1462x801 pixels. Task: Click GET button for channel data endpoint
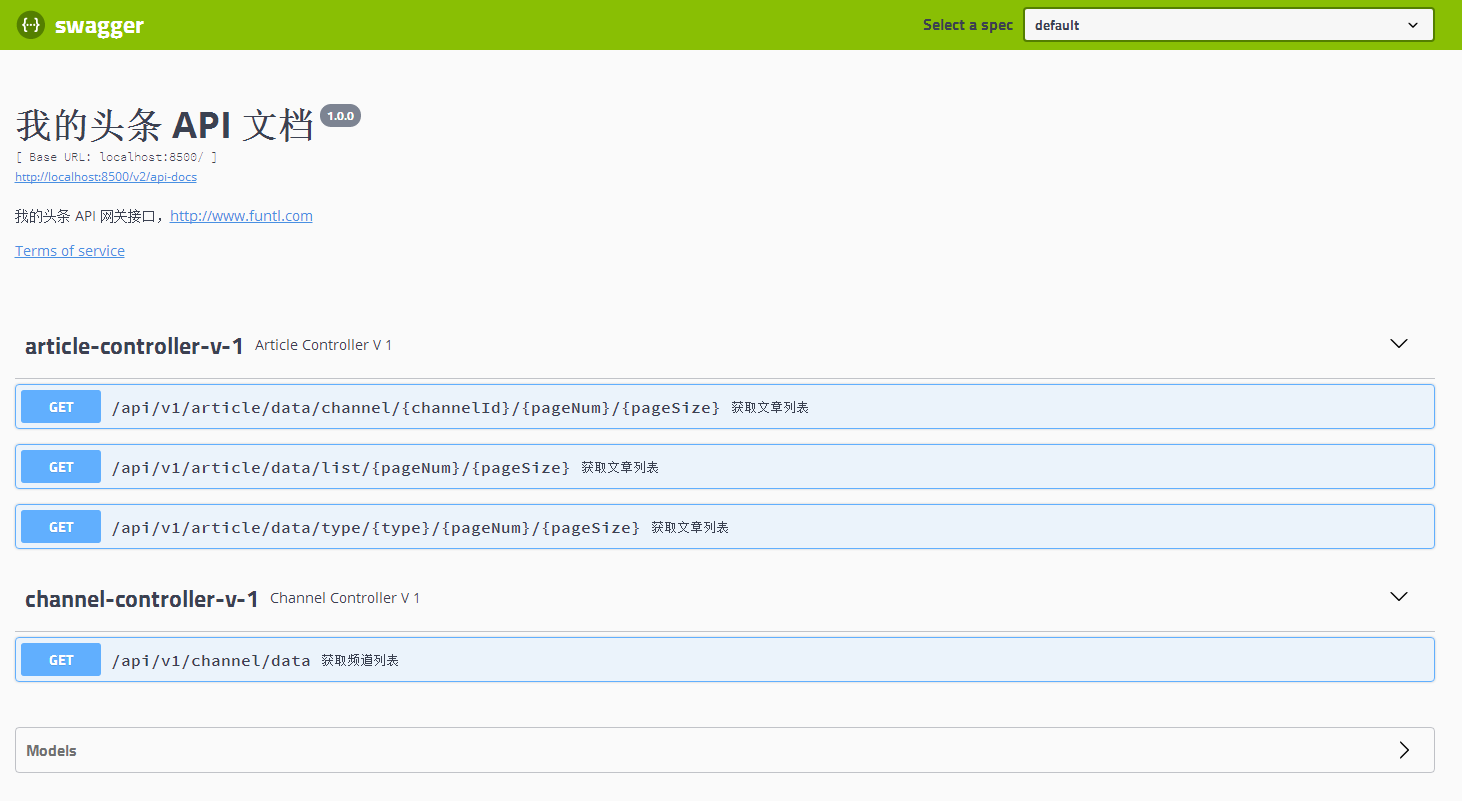61,660
